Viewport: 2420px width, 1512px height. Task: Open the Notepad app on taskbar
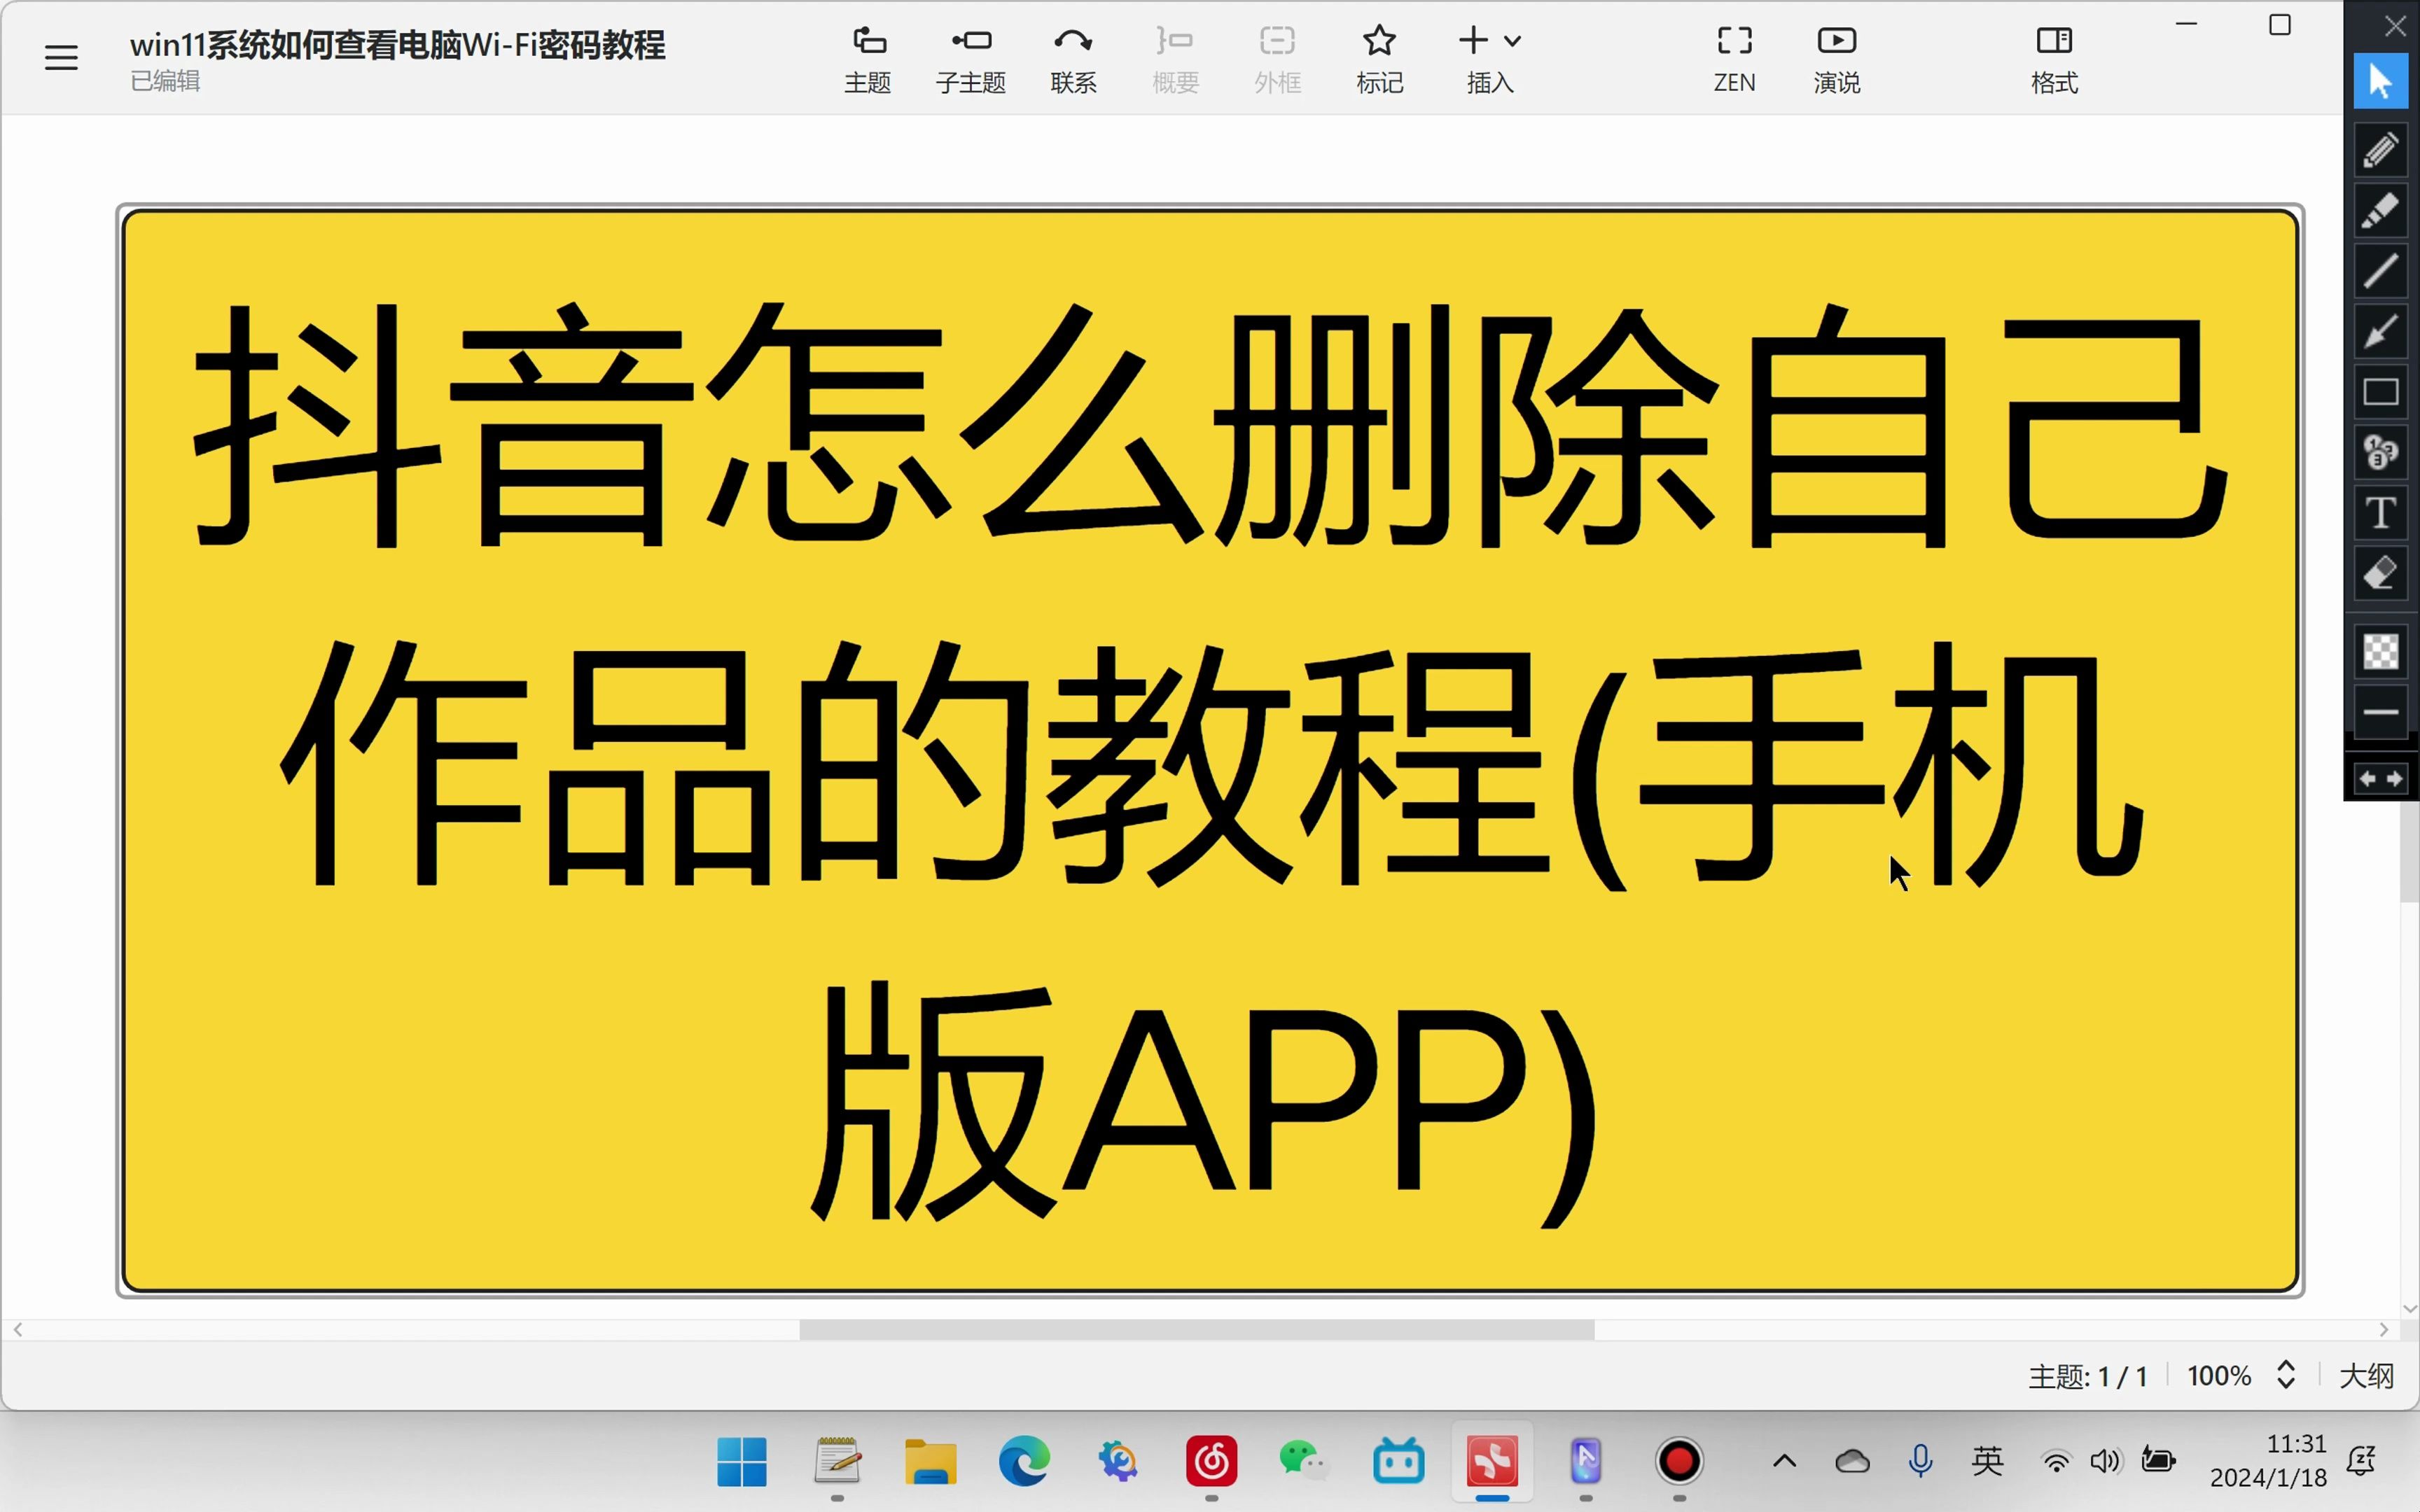pyautogui.click(x=837, y=1462)
